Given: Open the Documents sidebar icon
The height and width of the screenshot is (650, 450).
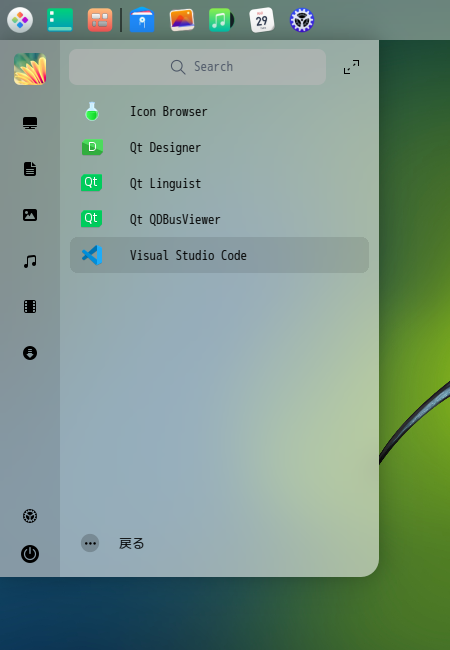Looking at the screenshot, I should [x=30, y=169].
